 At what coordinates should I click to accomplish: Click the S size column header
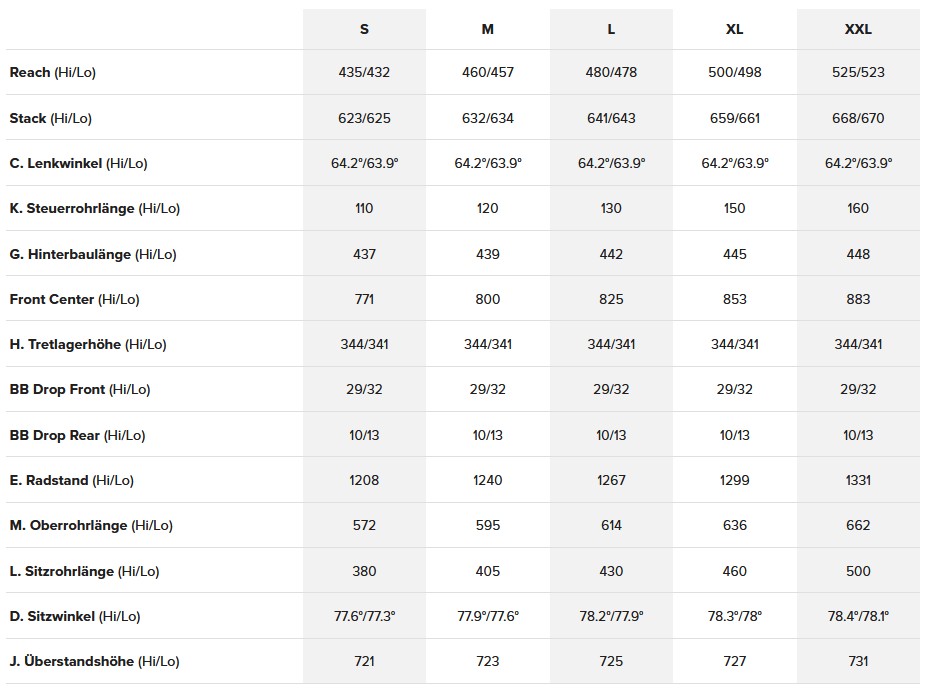click(x=364, y=29)
